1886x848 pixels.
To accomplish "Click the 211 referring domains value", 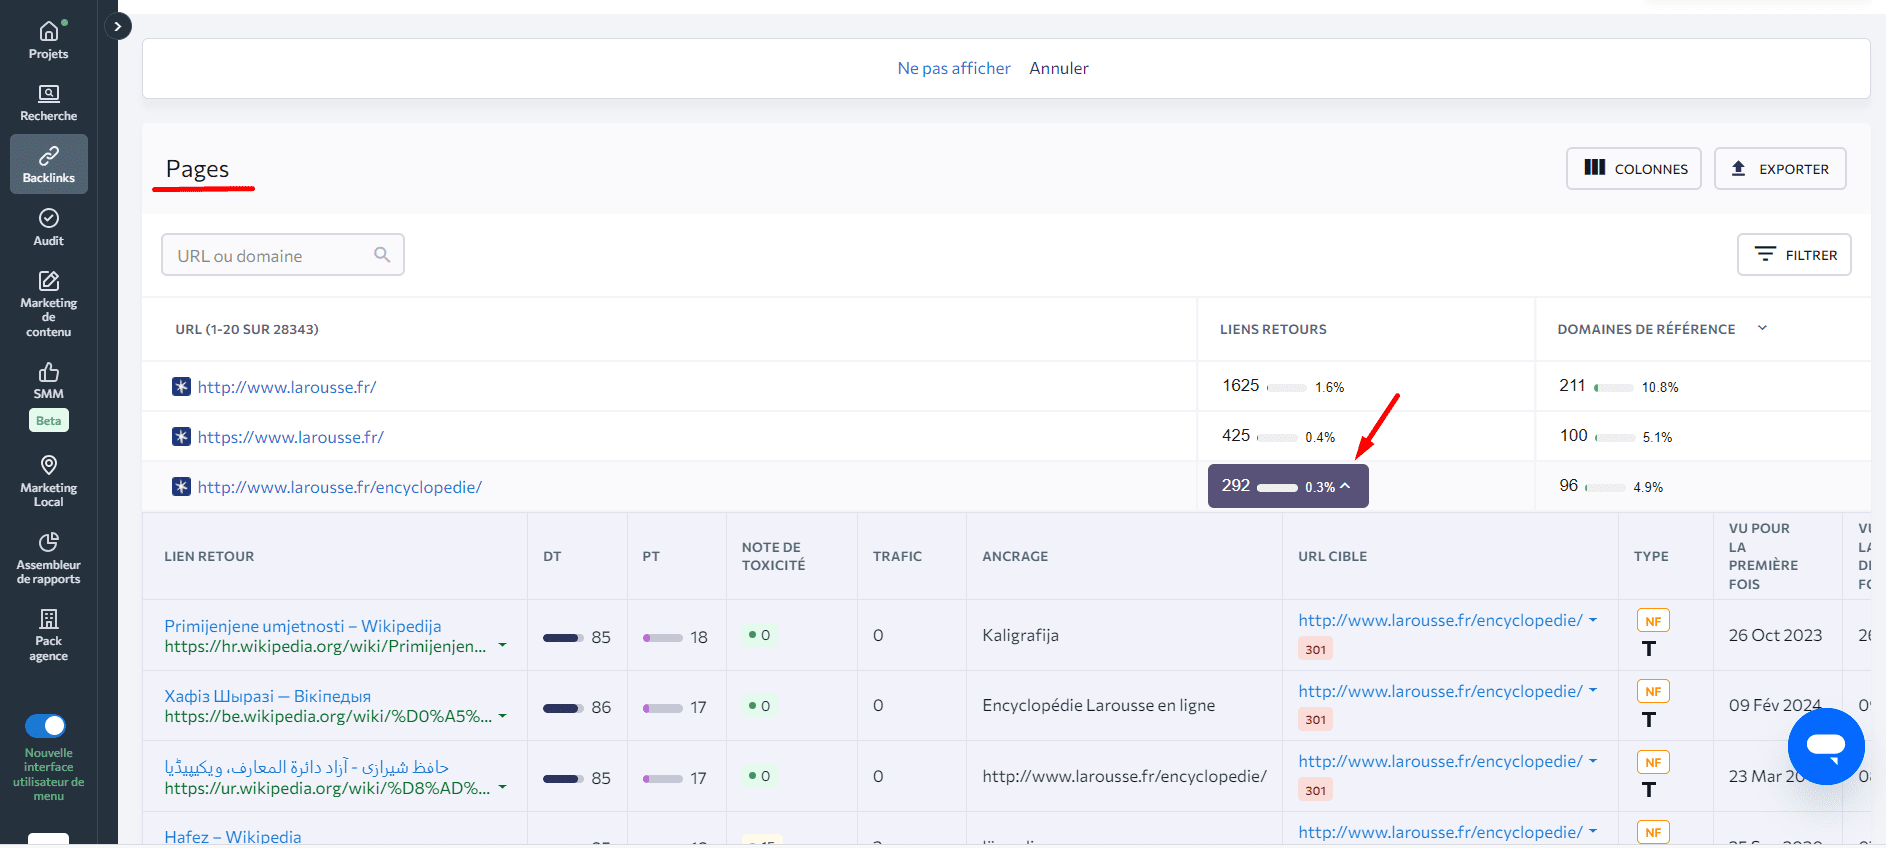I will (x=1572, y=385).
